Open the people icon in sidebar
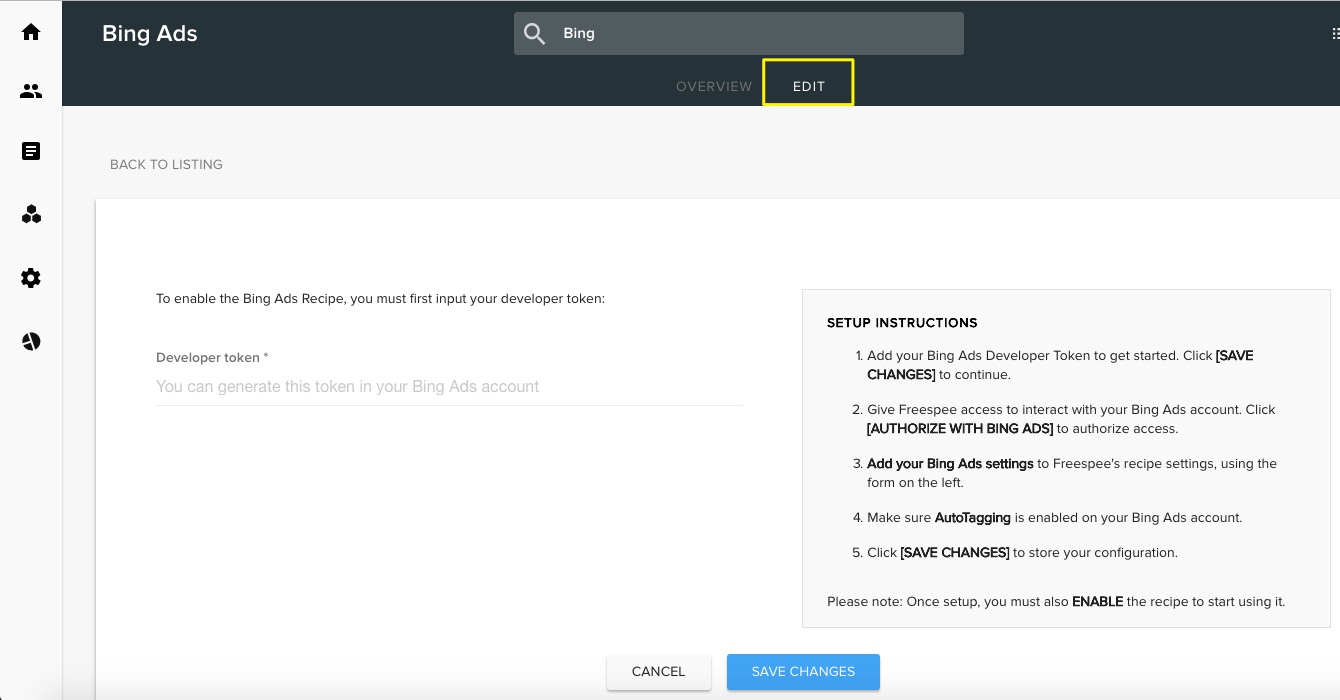The width and height of the screenshot is (1340, 700). click(x=31, y=91)
